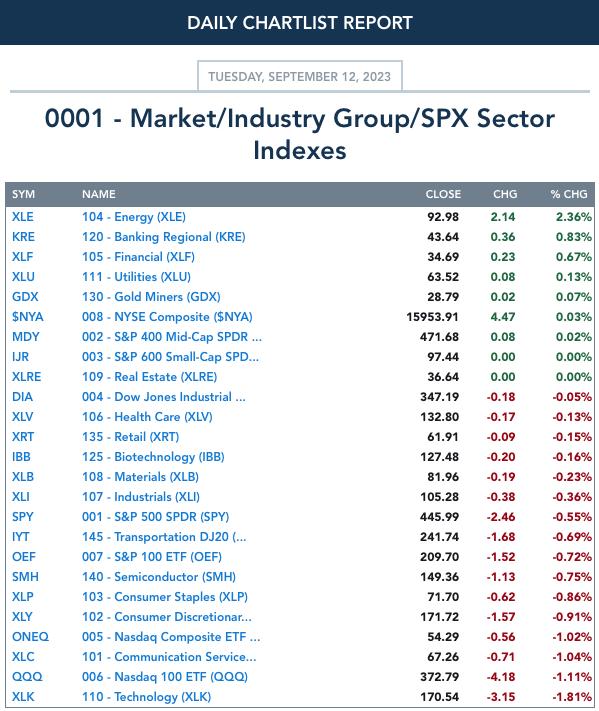Screen dimensions: 599x711
Task: Click the IJR ticker symbol
Action: coord(20,357)
